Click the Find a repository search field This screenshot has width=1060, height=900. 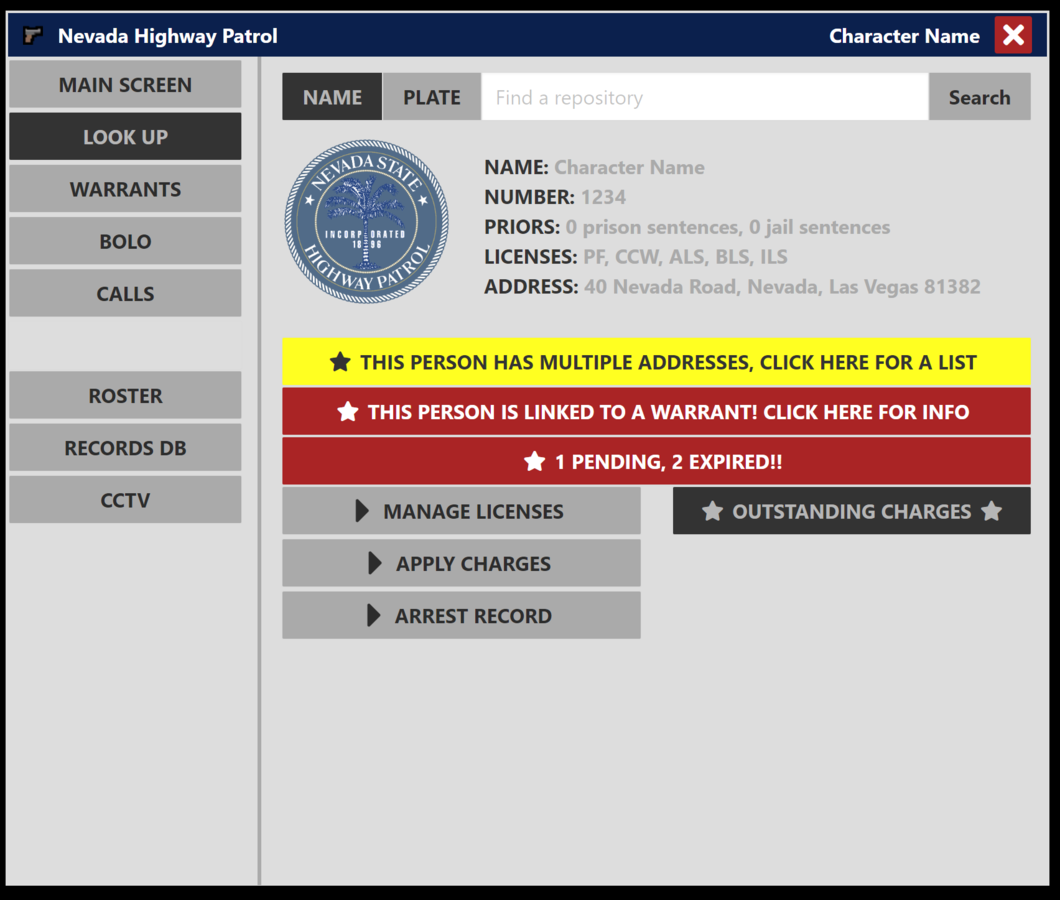point(705,97)
